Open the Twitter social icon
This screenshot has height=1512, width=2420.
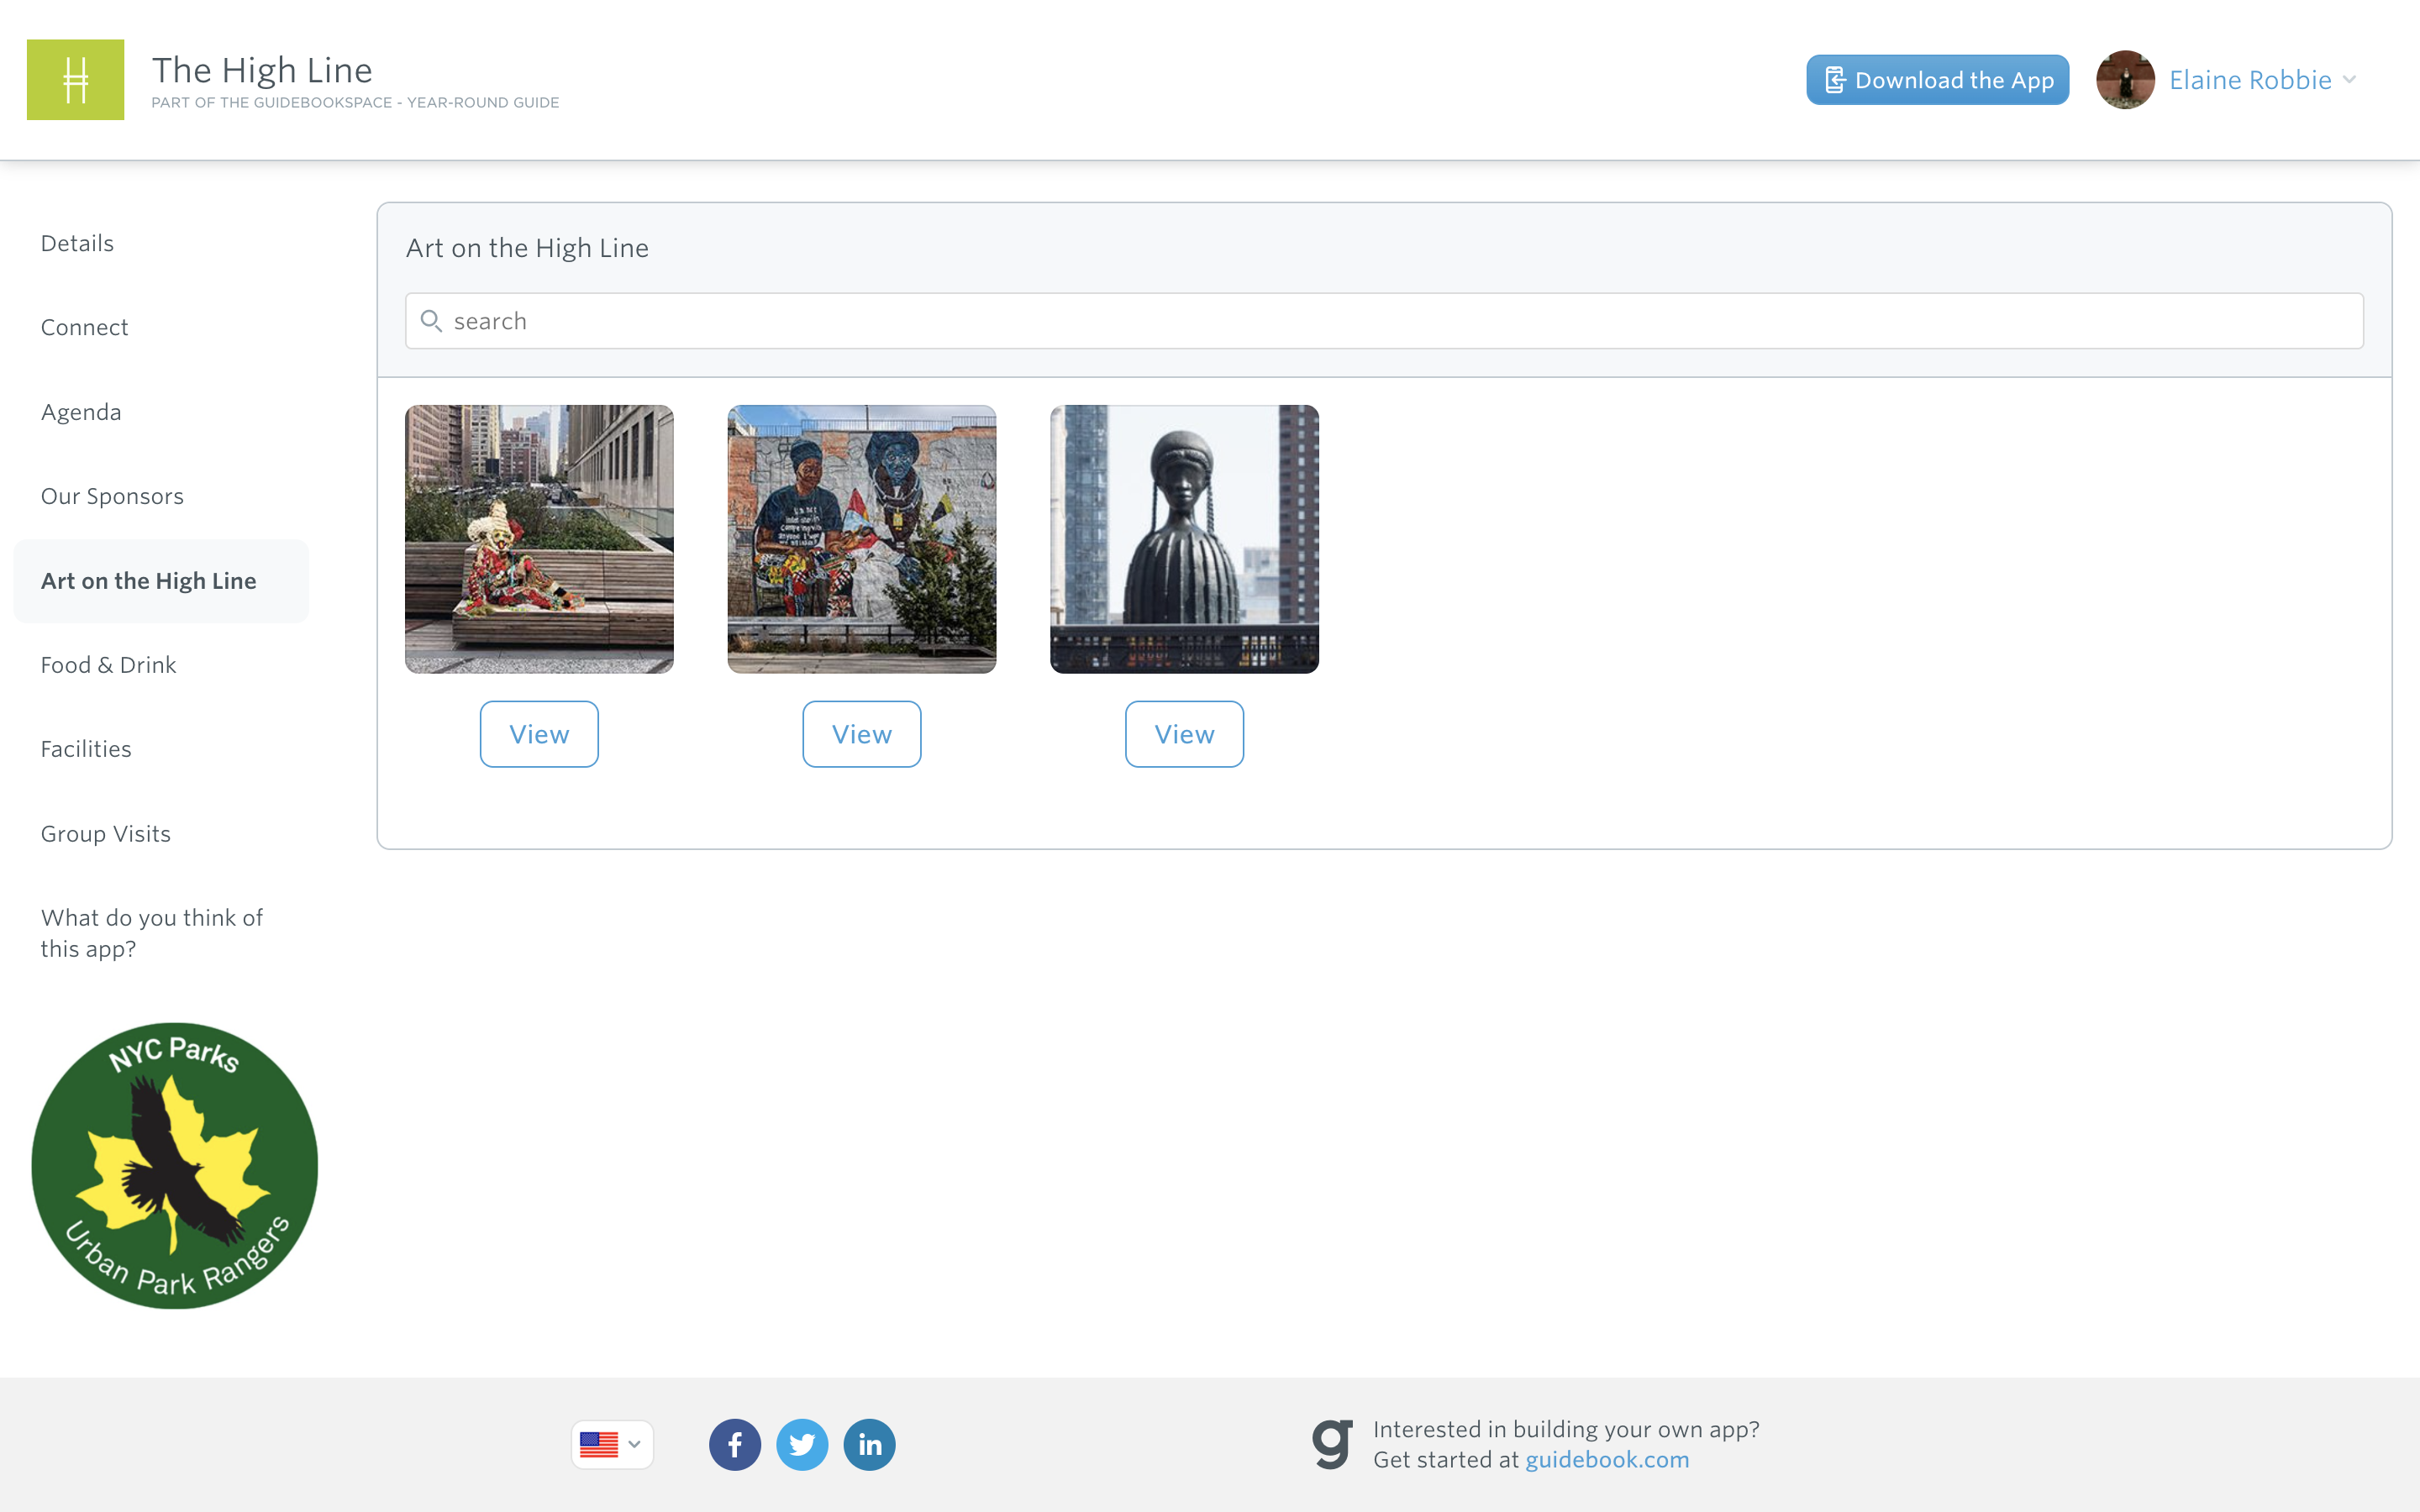click(802, 1444)
